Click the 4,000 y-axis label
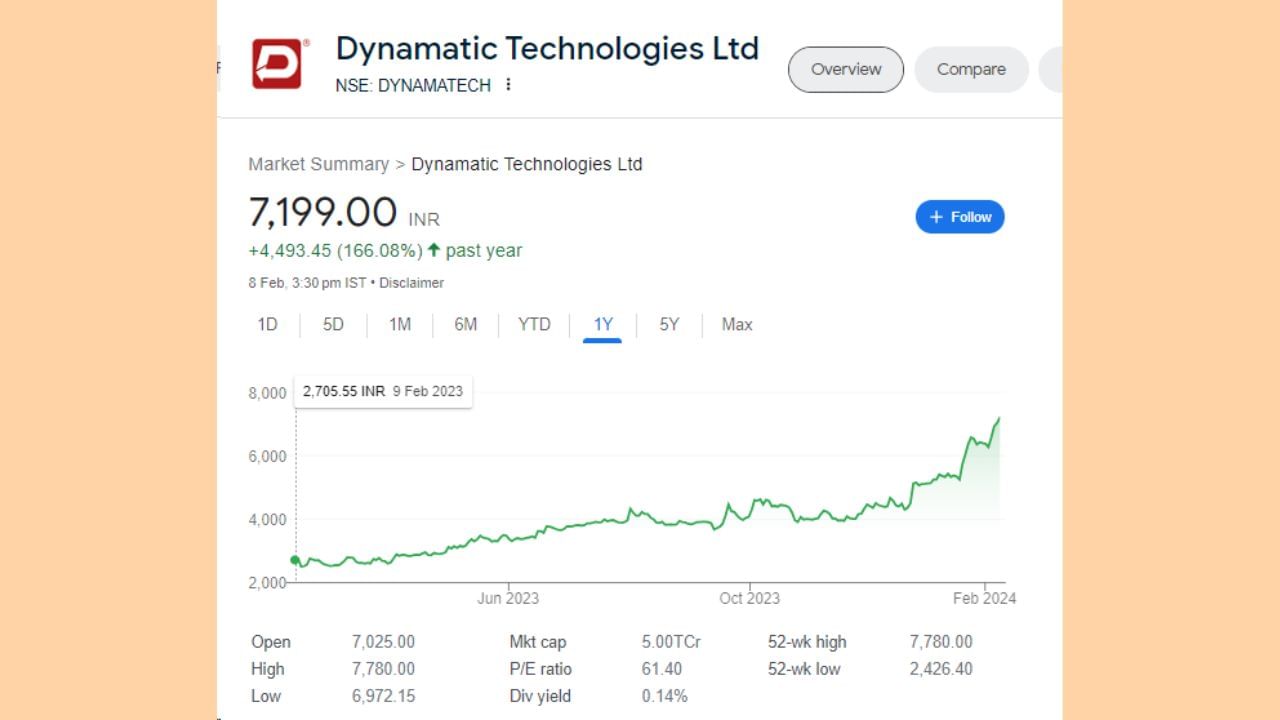The image size is (1280, 720). point(267,519)
